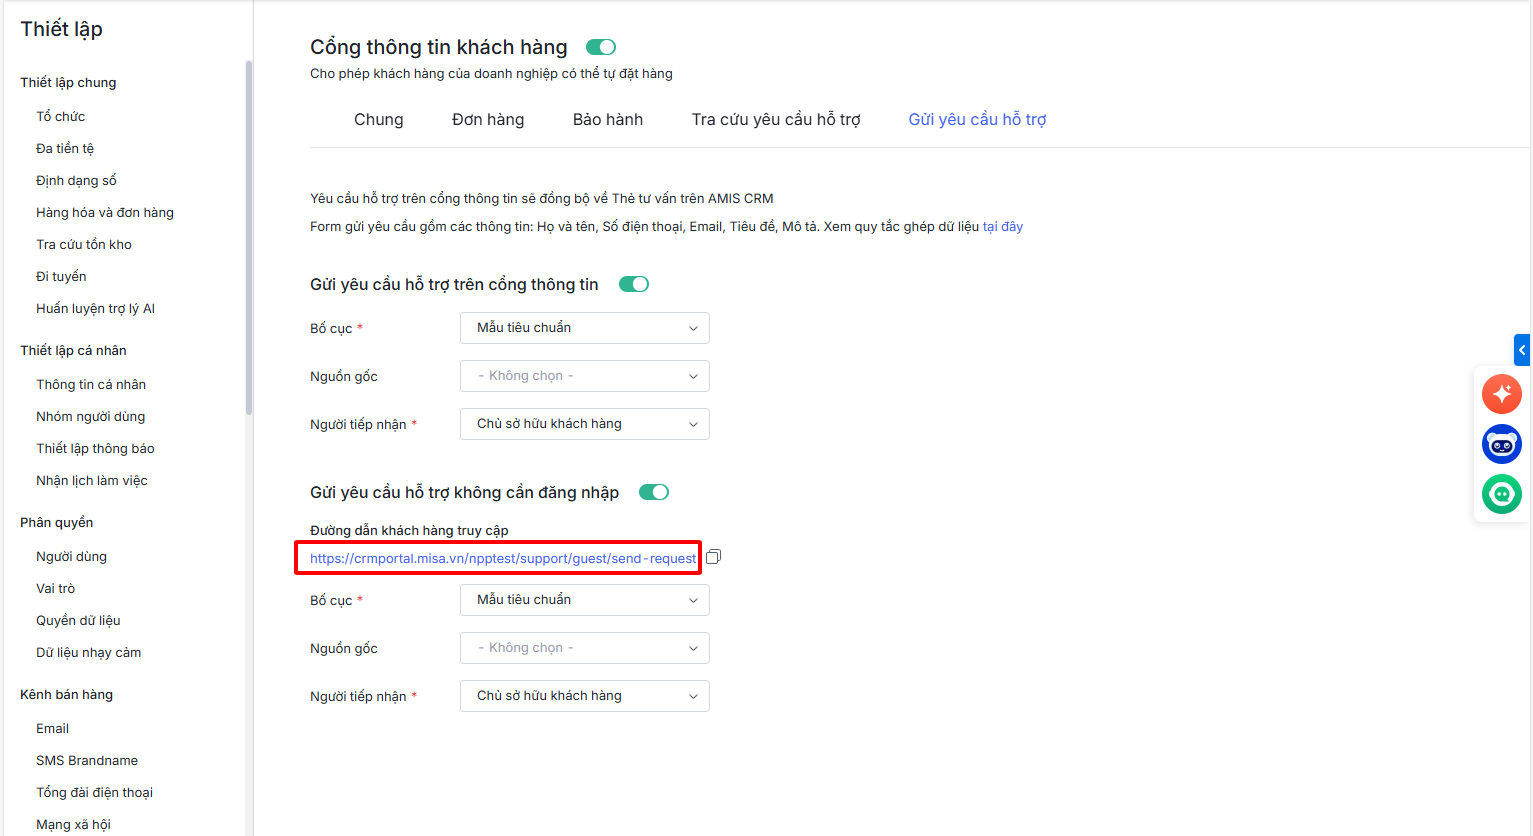
Task: Switch to the Đơn hàng tab
Action: [488, 120]
